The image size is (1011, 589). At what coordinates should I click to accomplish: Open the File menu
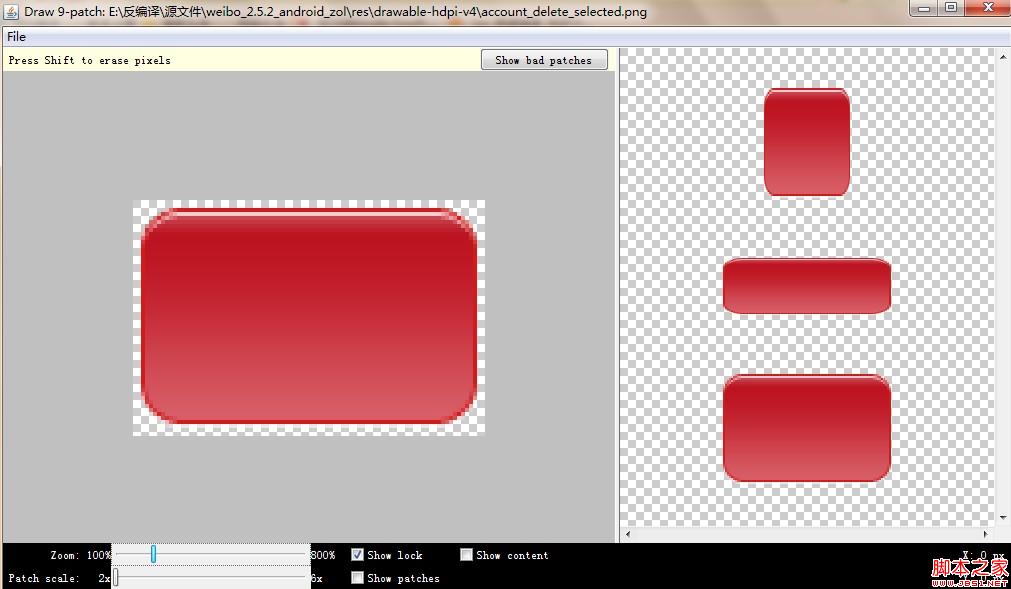17,37
